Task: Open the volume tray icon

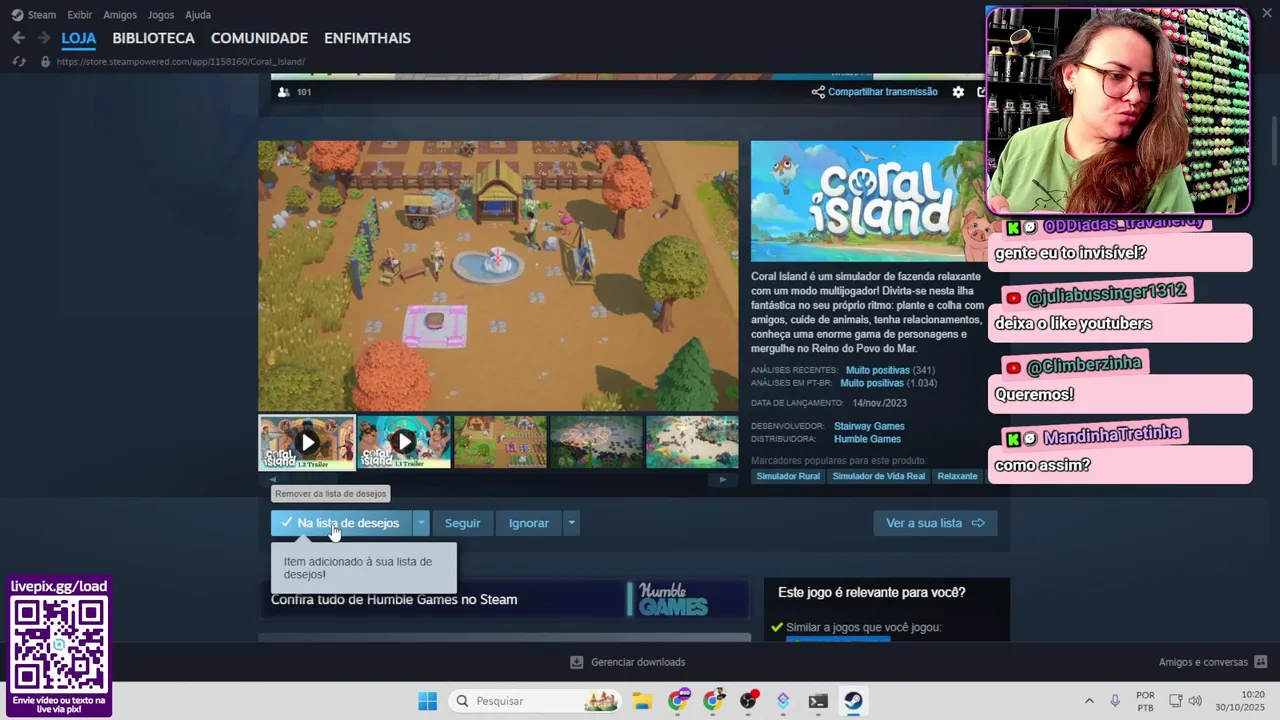Action: click(1195, 701)
